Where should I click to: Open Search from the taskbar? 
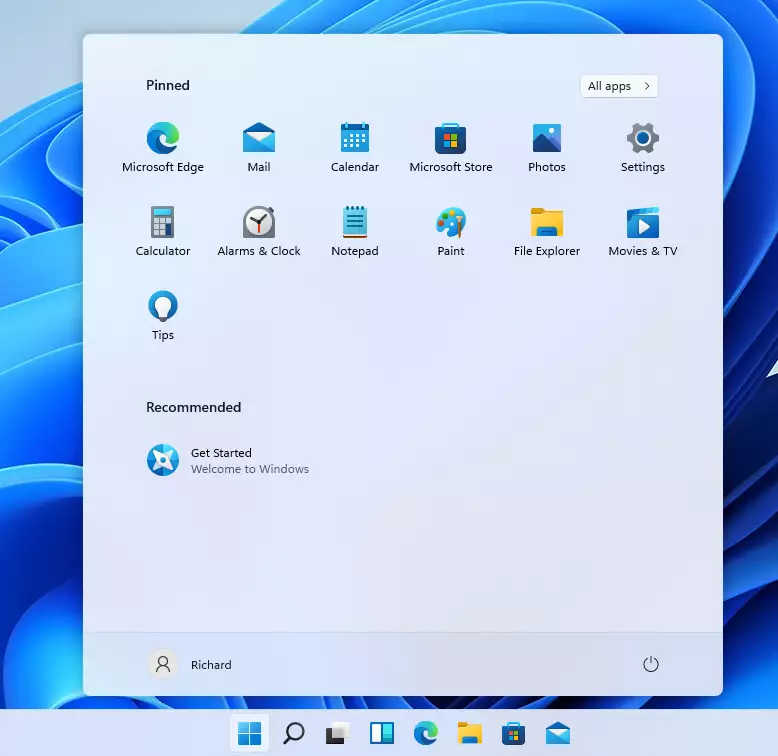(x=294, y=733)
